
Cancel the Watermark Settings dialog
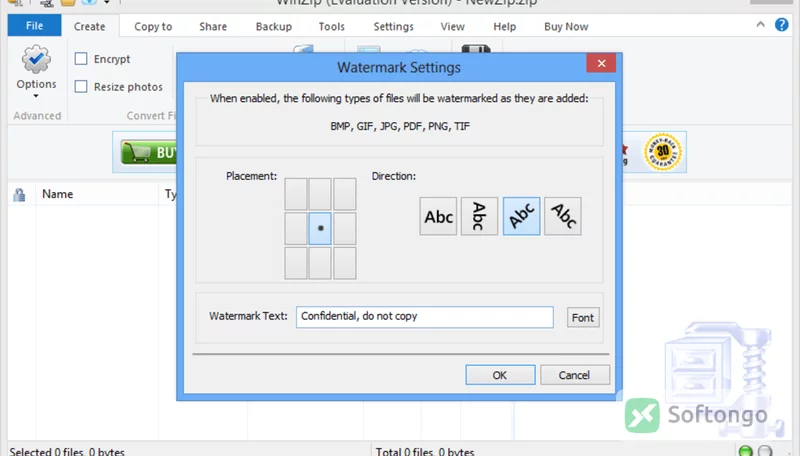tap(574, 375)
